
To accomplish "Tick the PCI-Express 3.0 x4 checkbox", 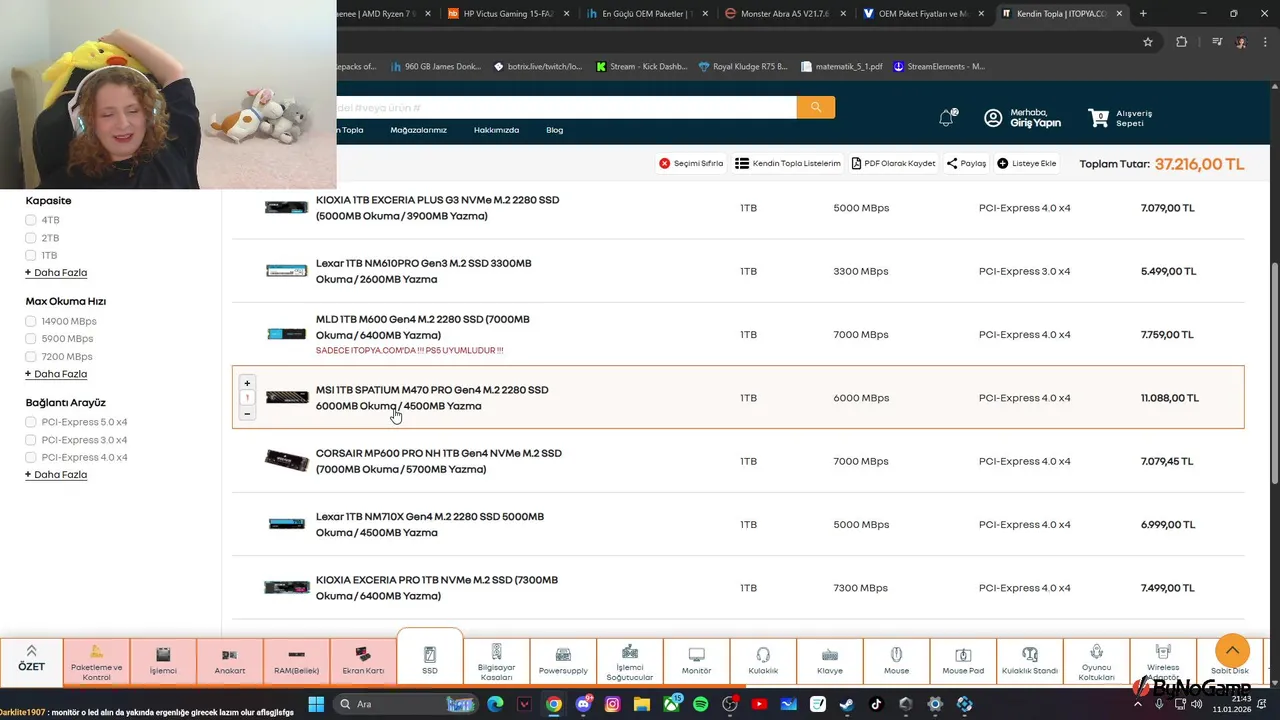I will (x=31, y=440).
